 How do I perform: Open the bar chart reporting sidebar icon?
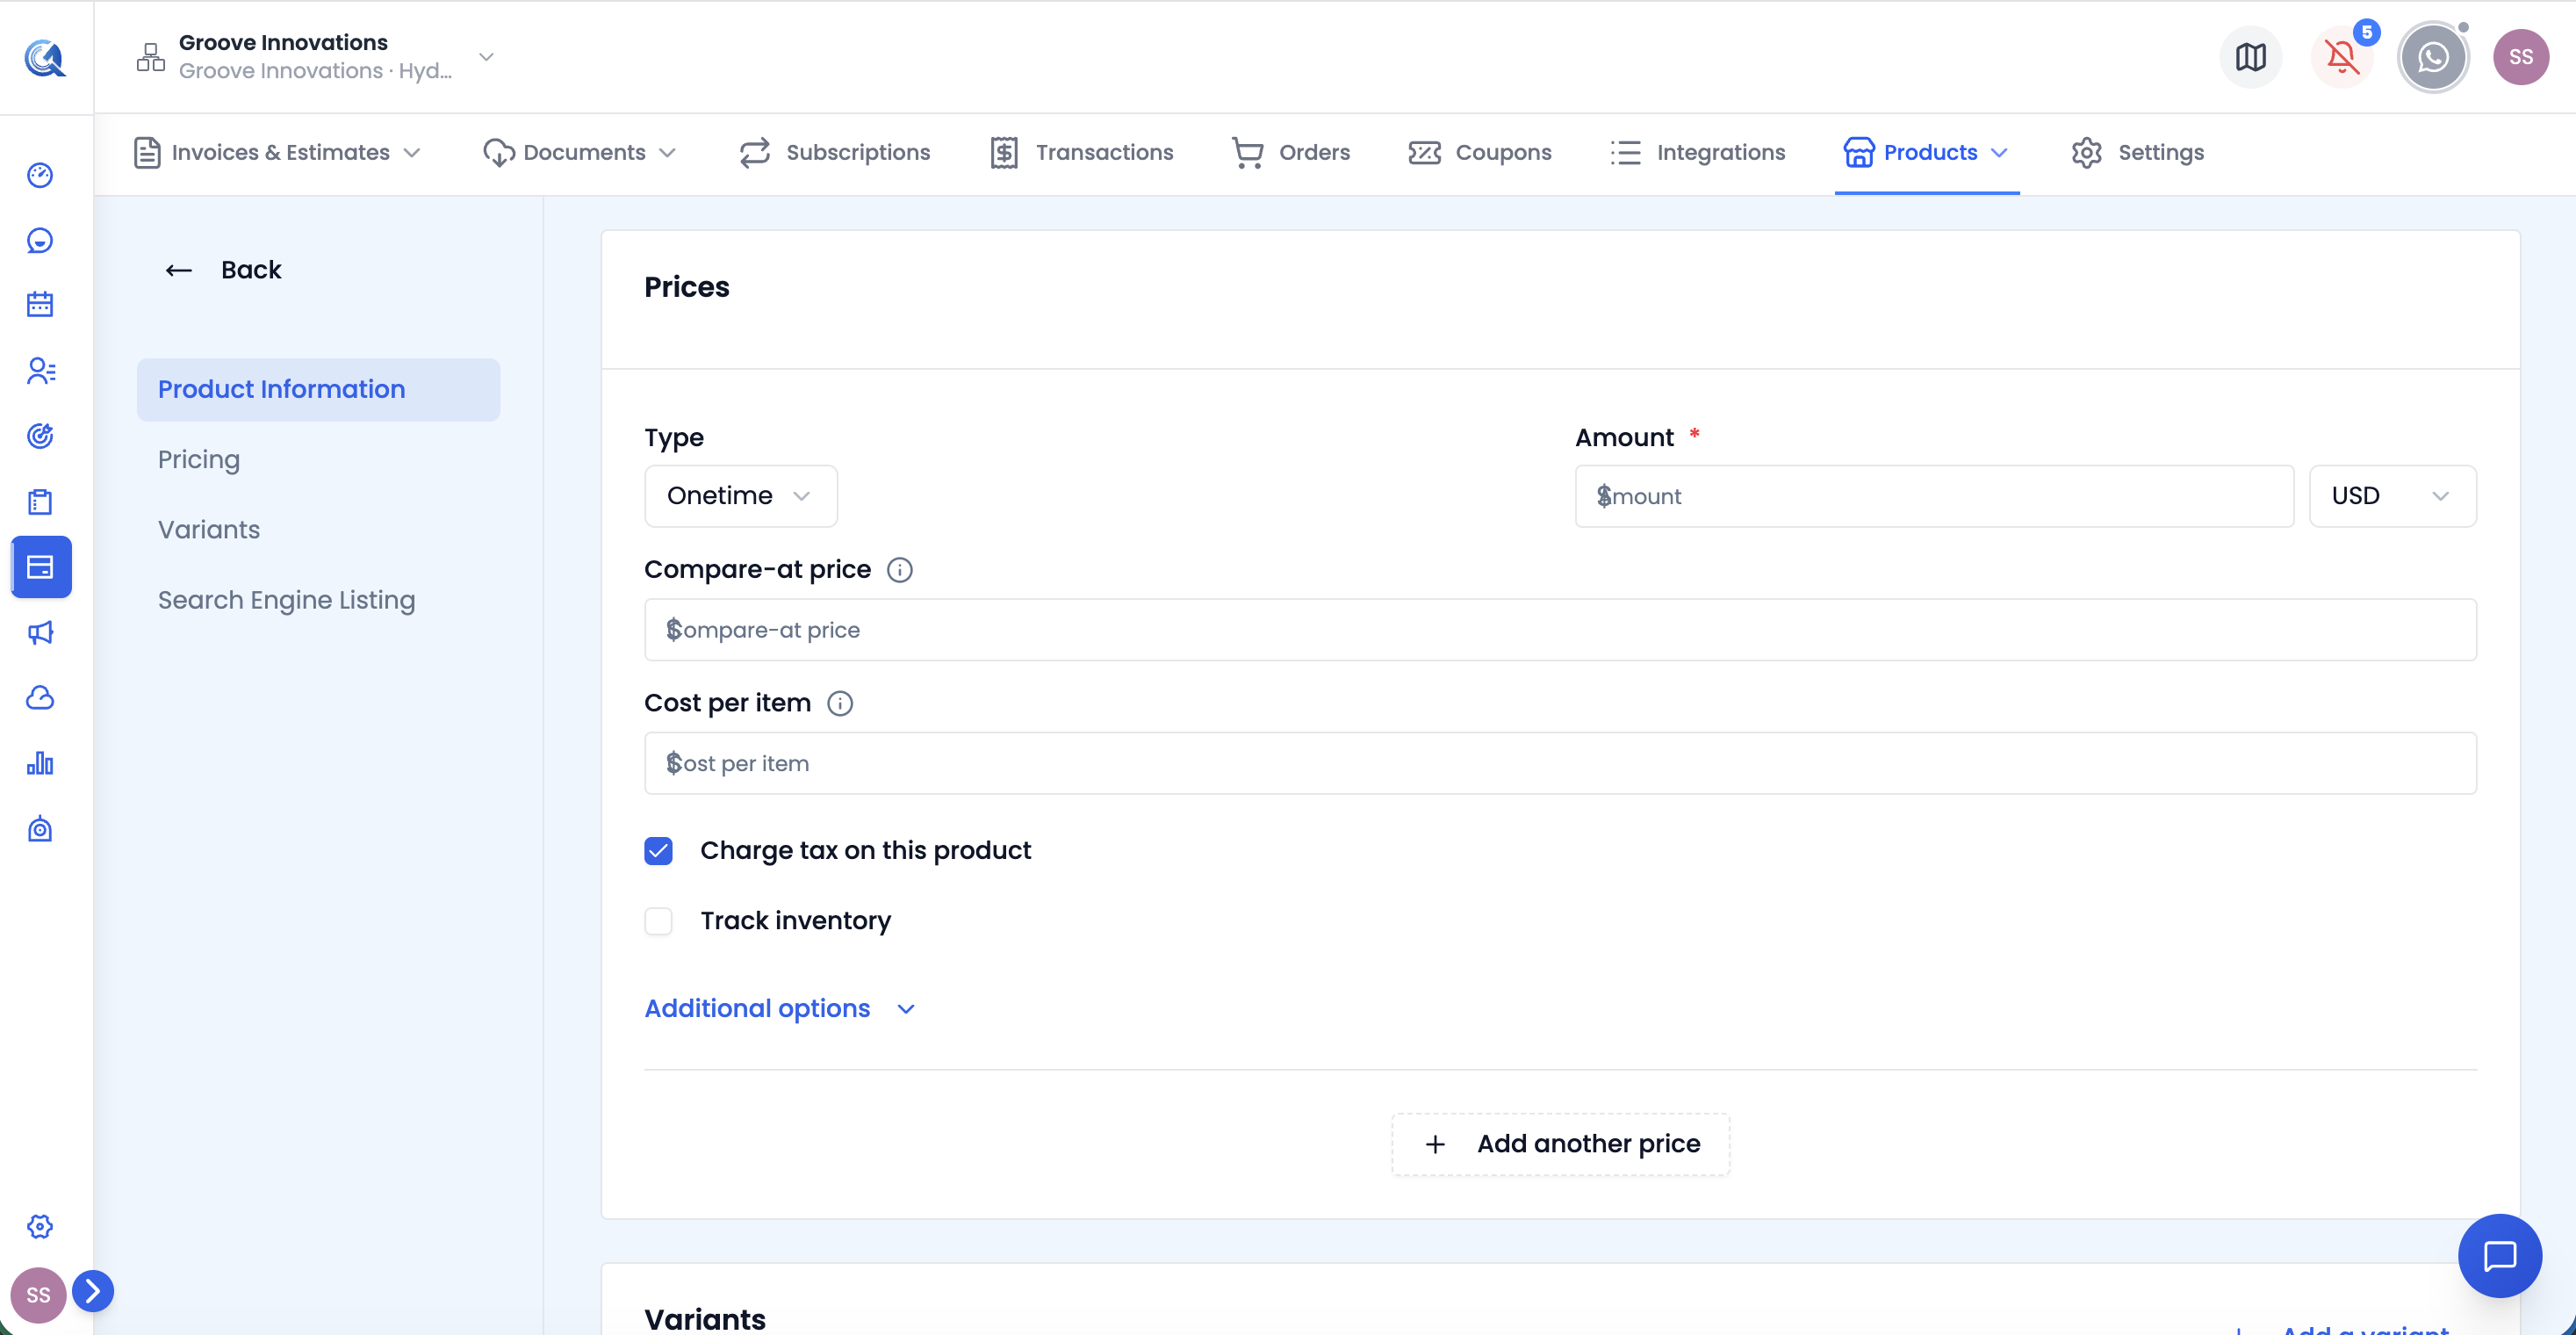coord(40,764)
